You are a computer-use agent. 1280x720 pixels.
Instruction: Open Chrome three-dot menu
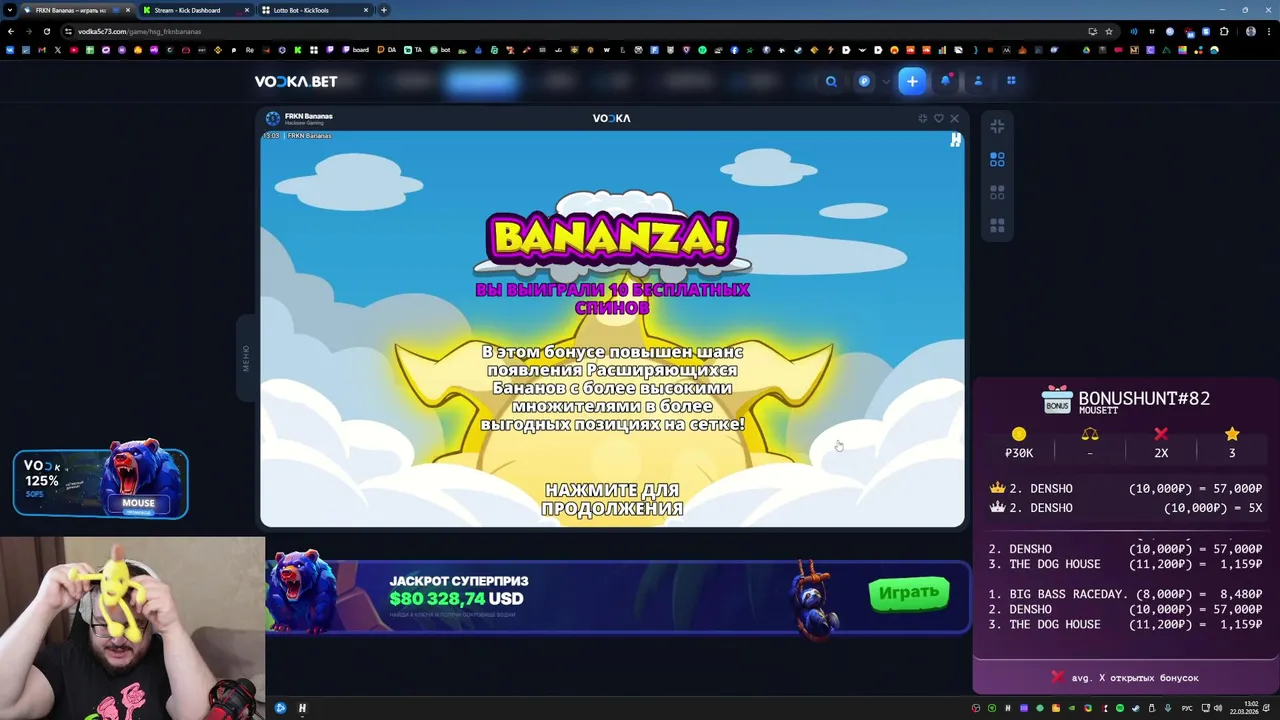point(1269,31)
